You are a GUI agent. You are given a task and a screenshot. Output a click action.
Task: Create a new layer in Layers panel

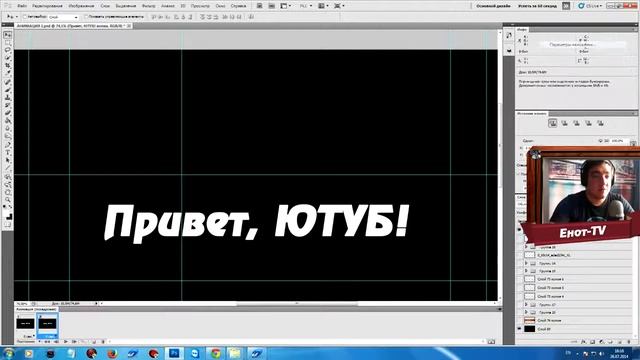620,342
